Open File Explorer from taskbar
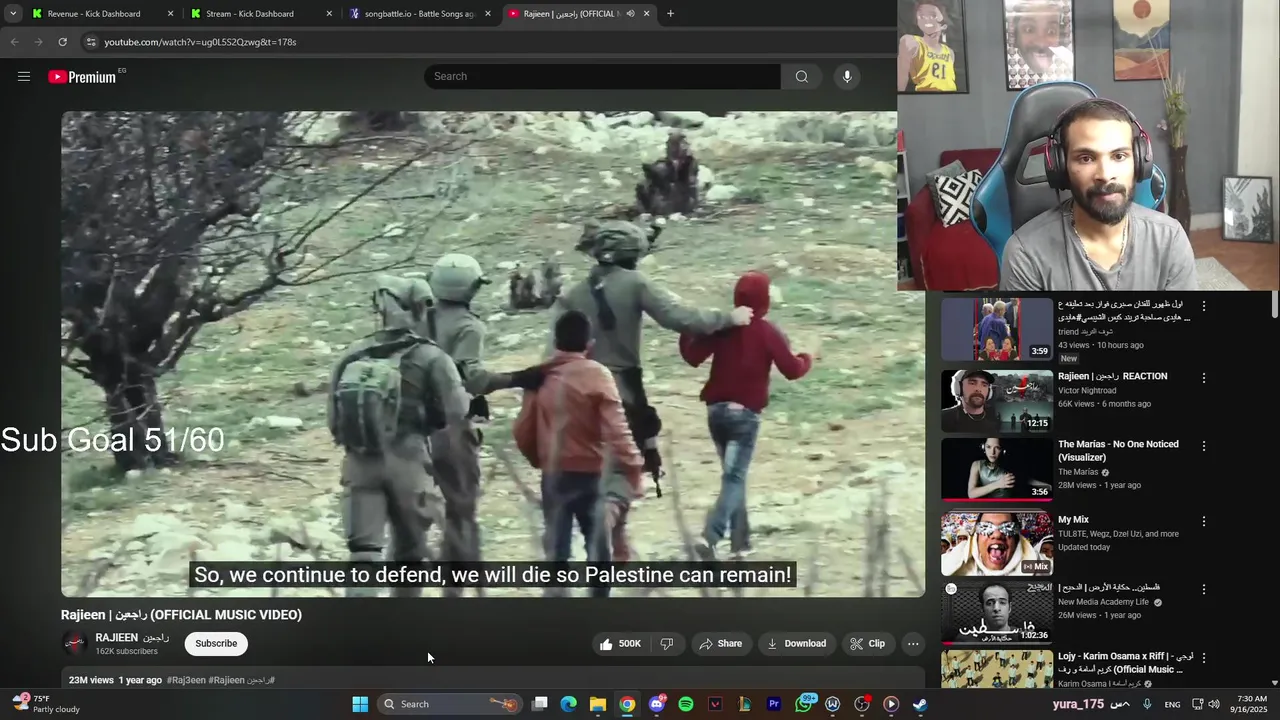This screenshot has width=1280, height=720. 597,704
